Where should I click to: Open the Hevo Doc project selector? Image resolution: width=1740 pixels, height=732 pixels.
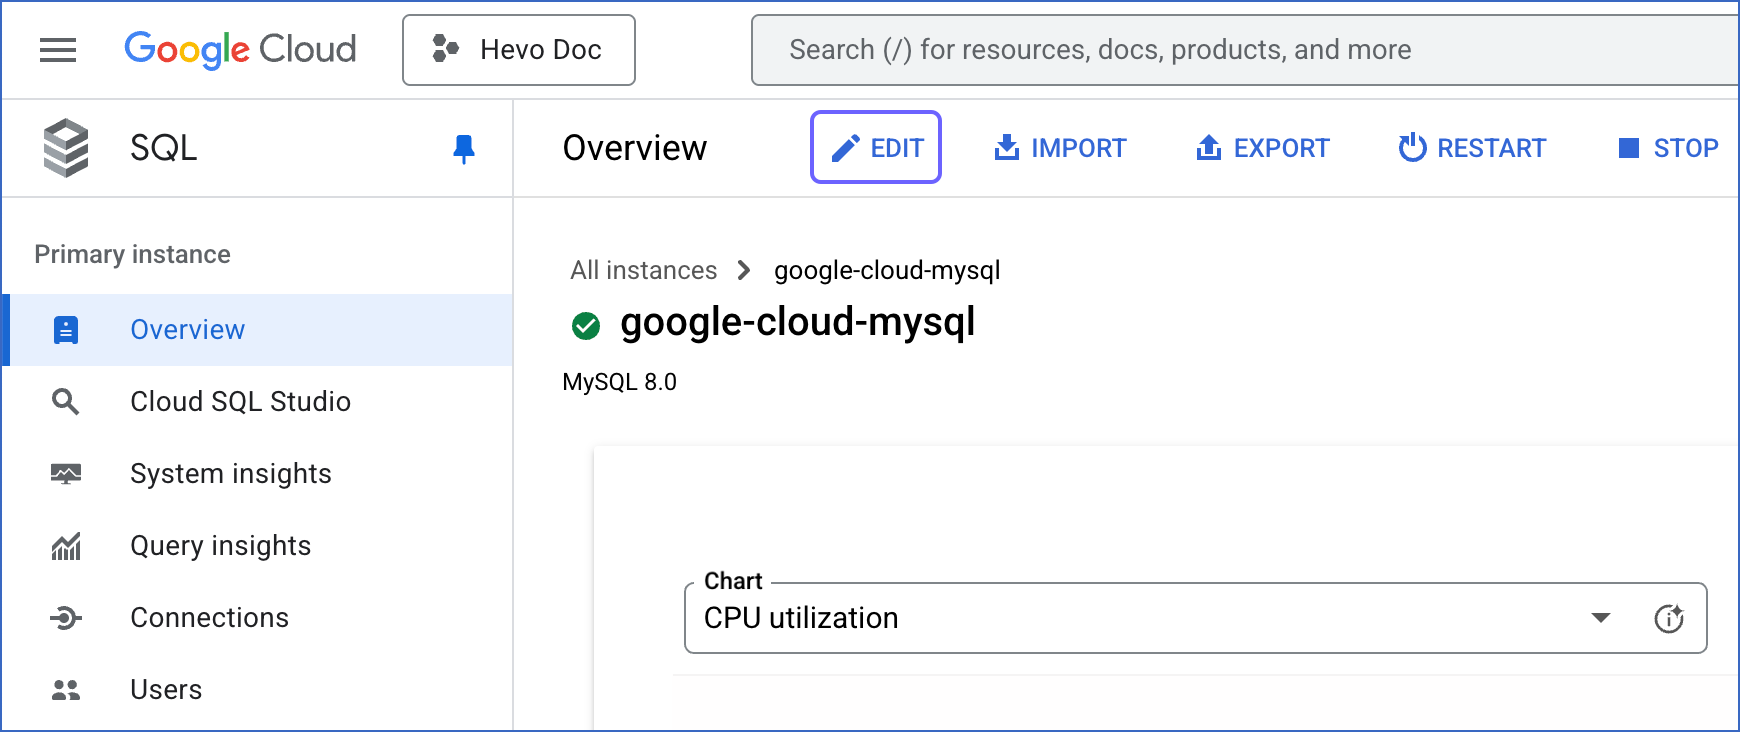tap(518, 50)
